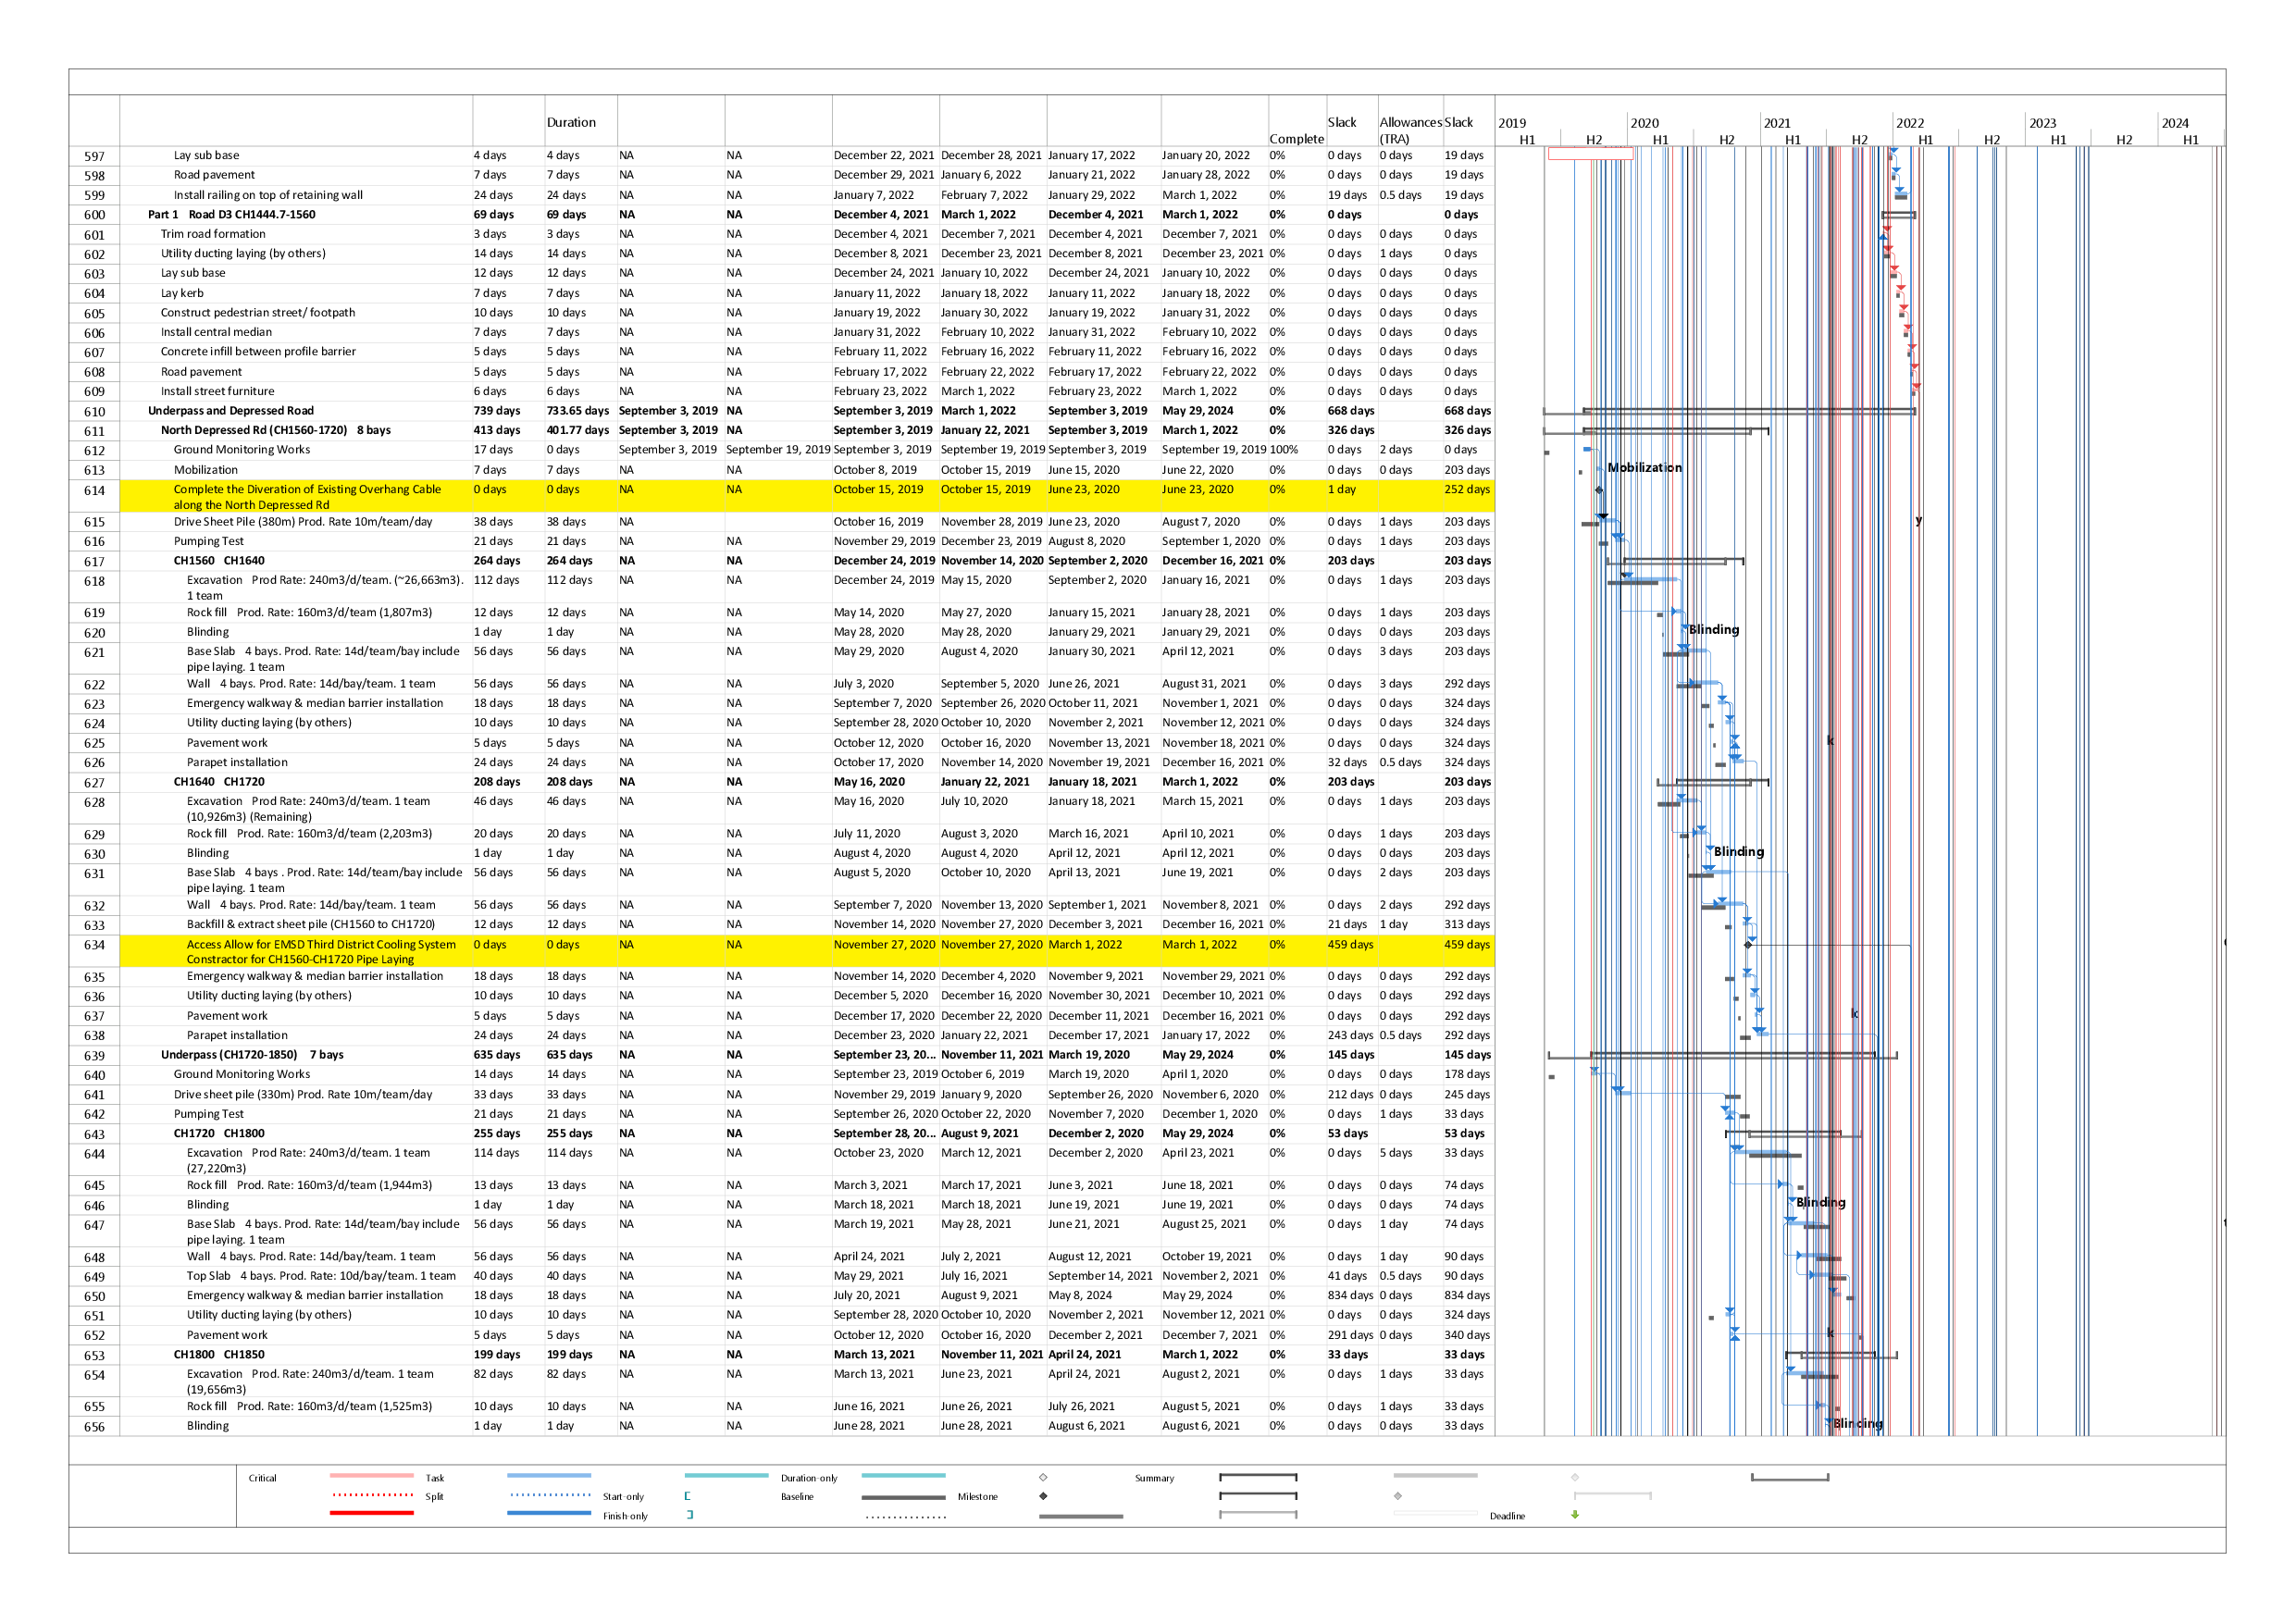
Task: Click green Deadline arrow icon in legend
Action: coord(1575,1516)
